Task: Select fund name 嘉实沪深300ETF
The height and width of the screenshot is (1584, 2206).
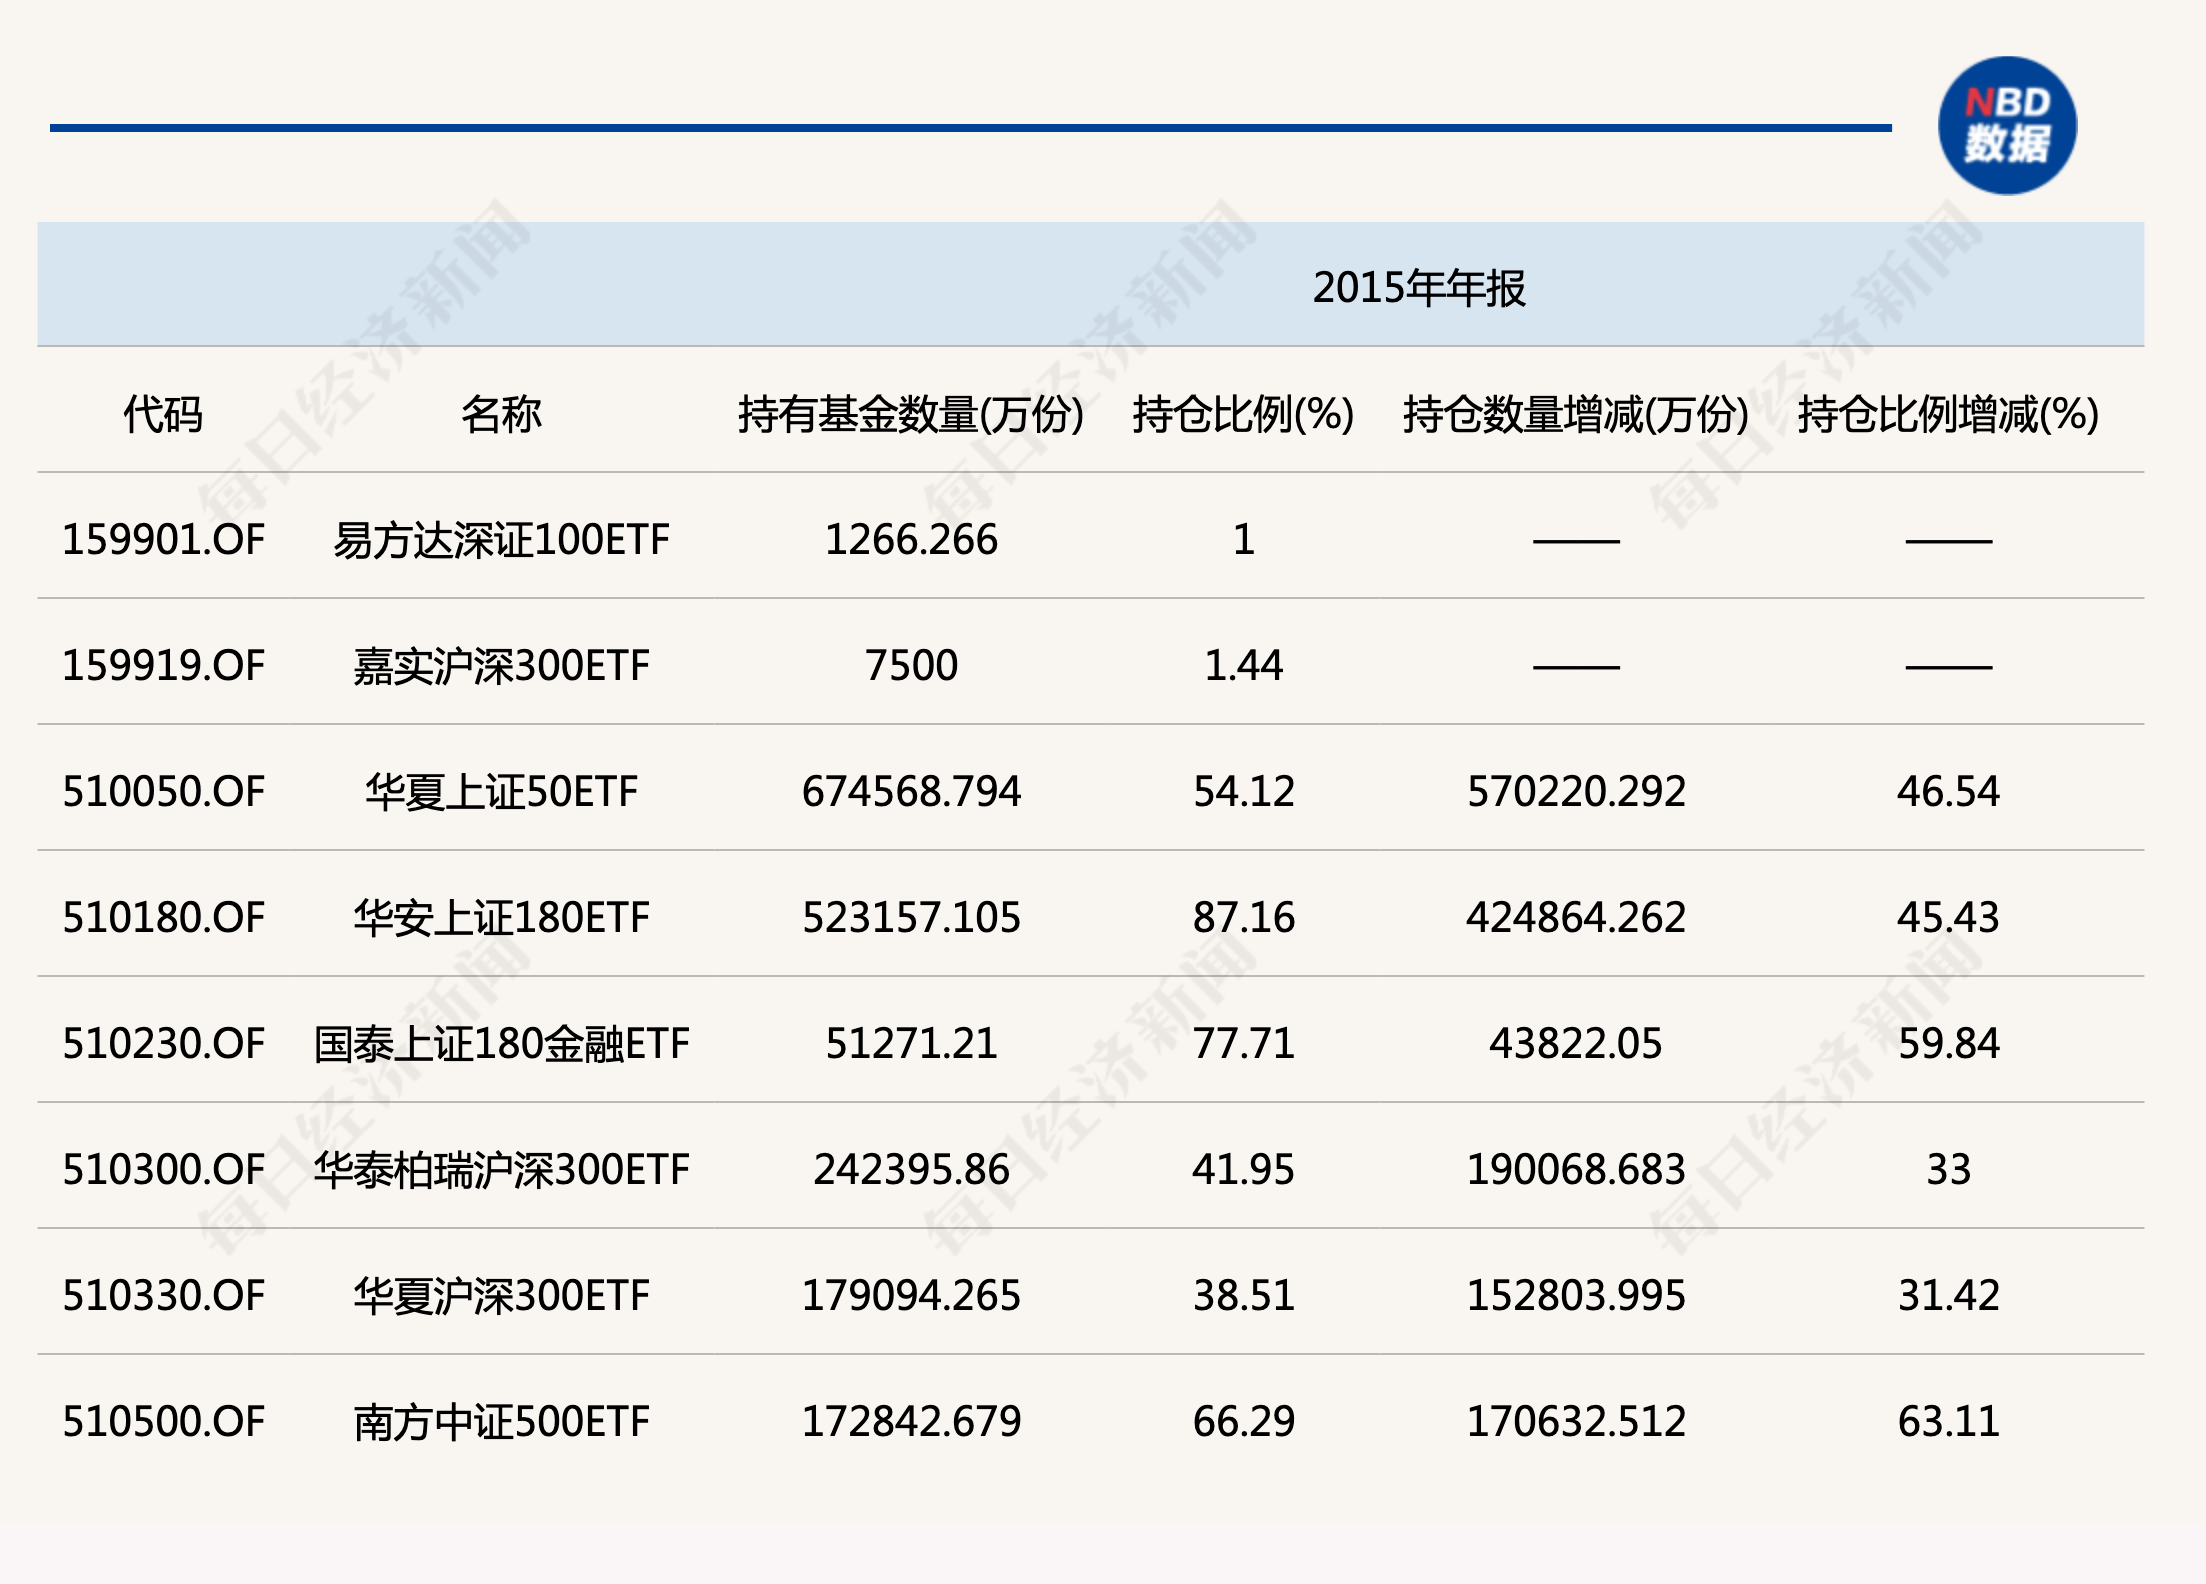Action: coord(501,666)
